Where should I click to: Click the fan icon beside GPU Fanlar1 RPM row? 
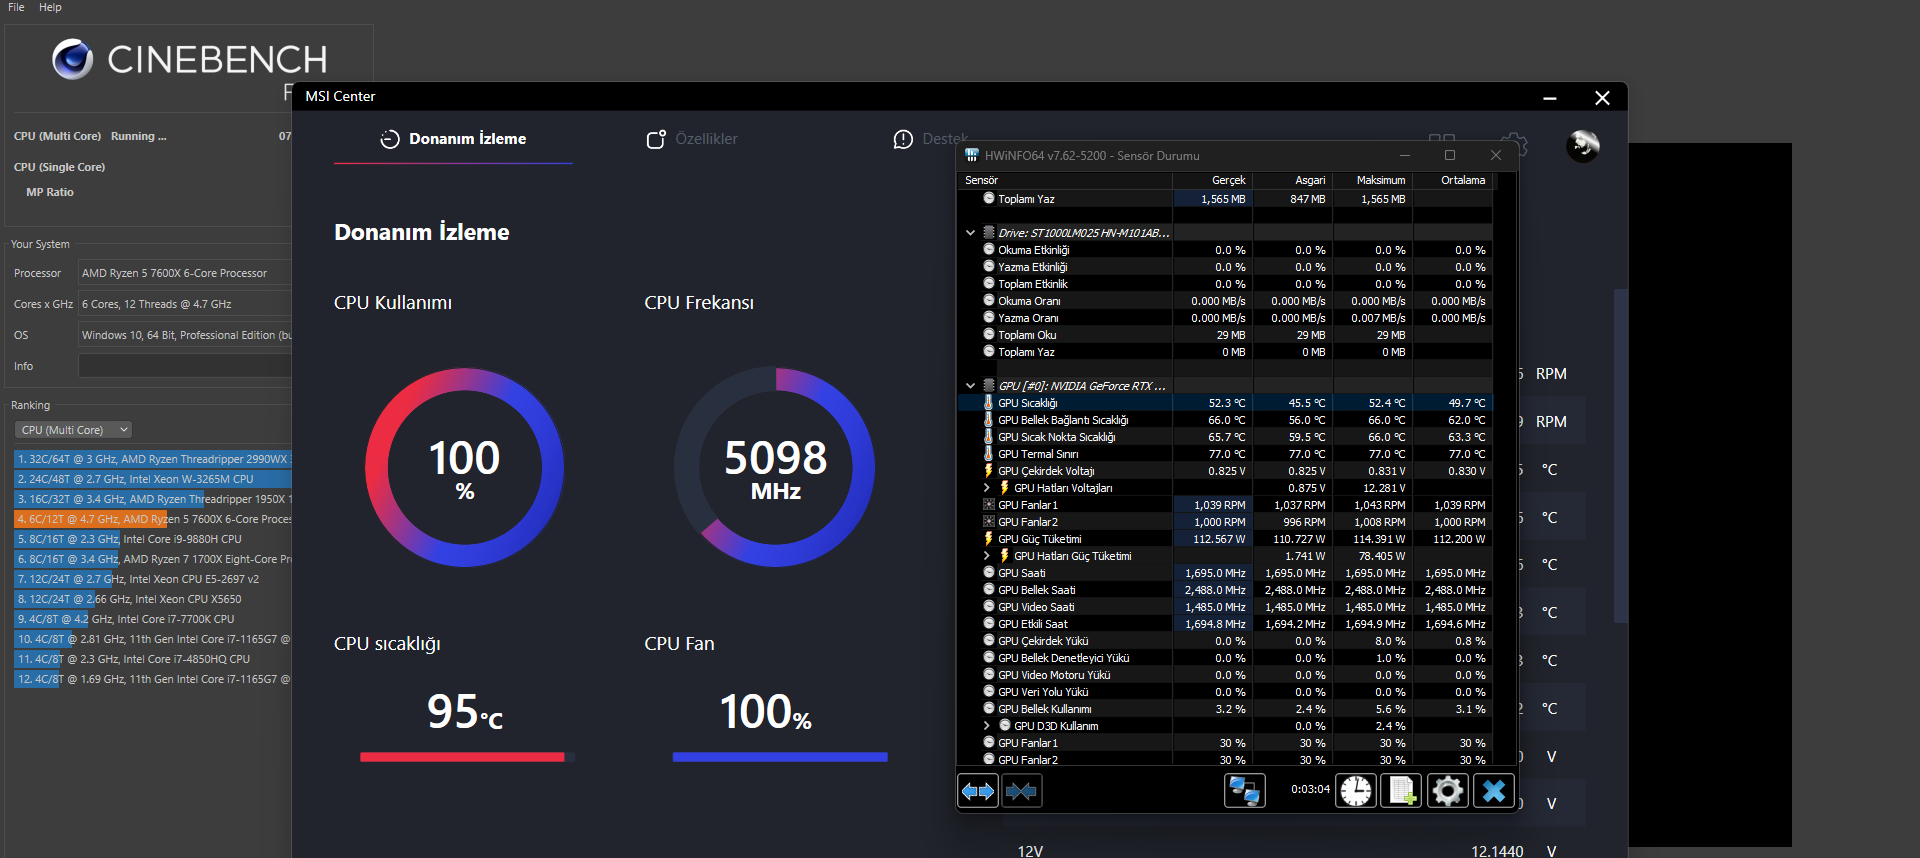pos(988,505)
